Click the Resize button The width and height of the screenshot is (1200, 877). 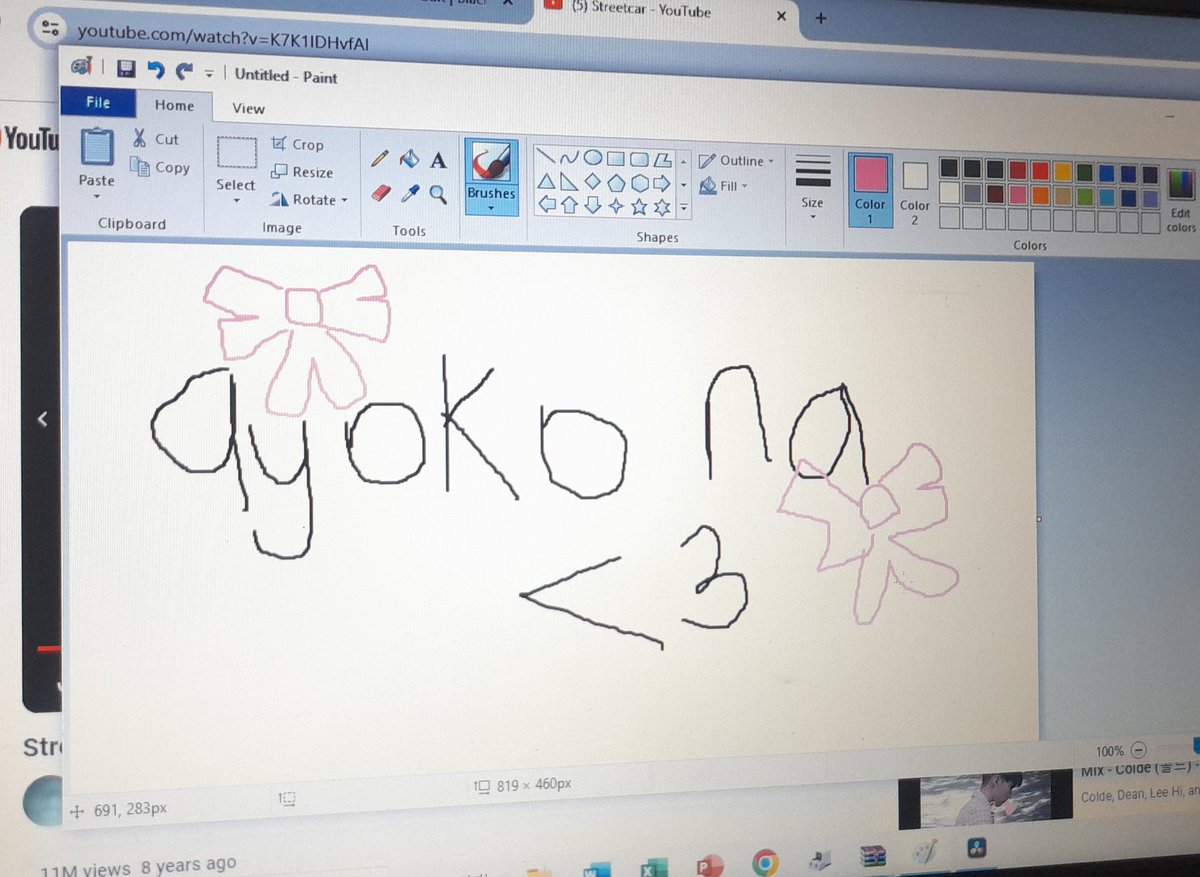pyautogui.click(x=302, y=172)
